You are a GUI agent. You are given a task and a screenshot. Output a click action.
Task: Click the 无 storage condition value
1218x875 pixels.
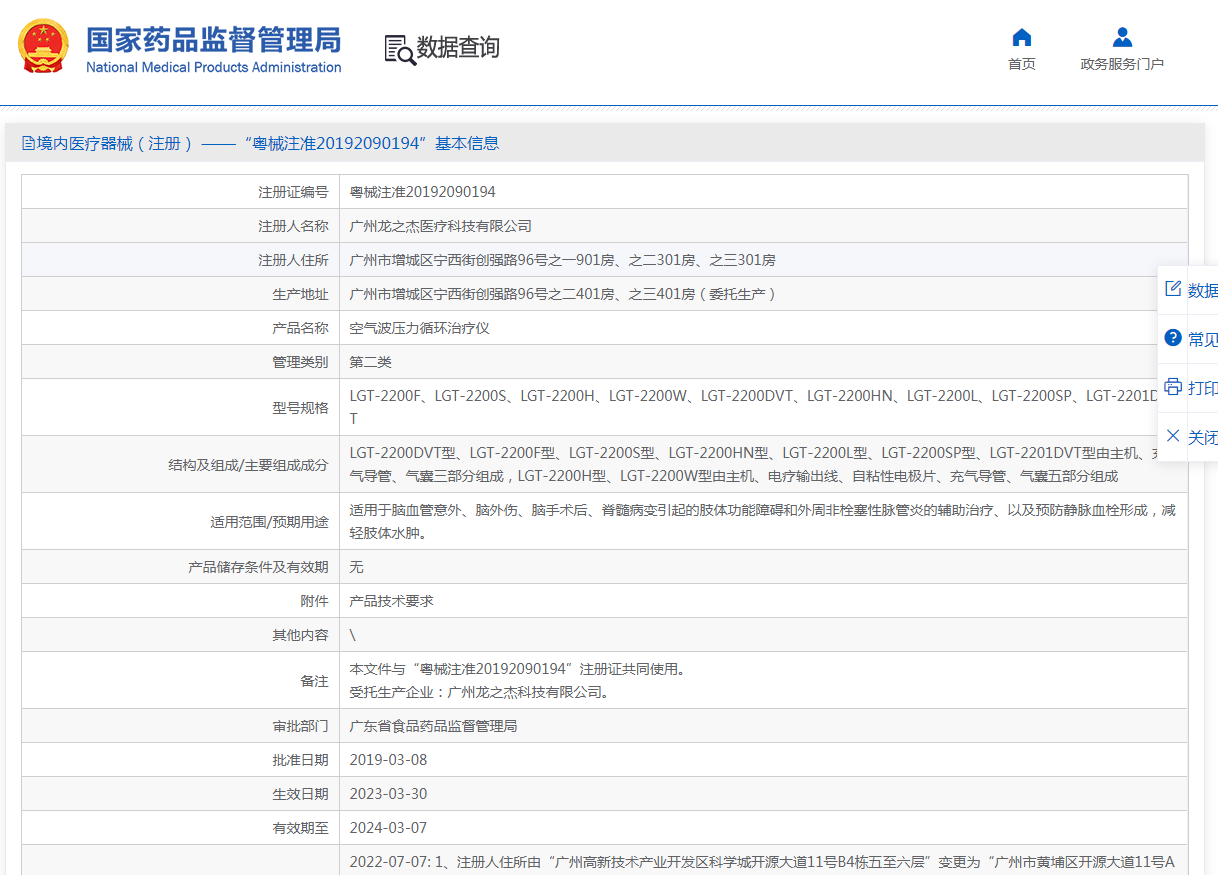356,567
